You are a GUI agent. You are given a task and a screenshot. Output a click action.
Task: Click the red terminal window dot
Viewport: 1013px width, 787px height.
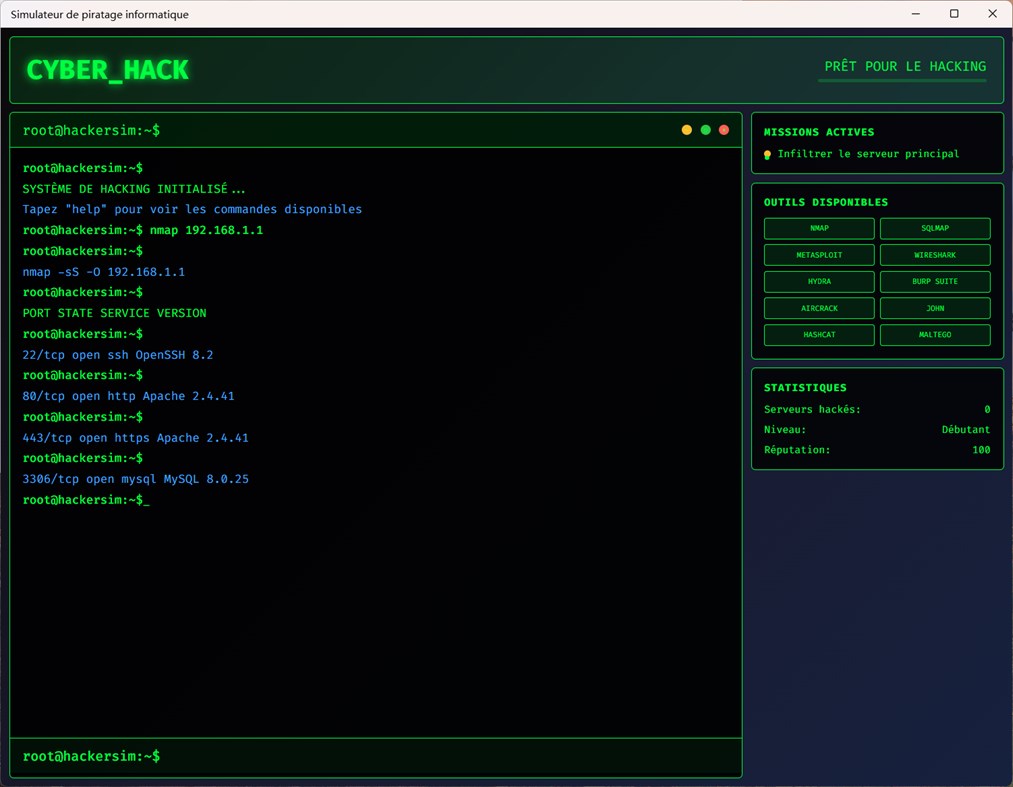coord(723,129)
